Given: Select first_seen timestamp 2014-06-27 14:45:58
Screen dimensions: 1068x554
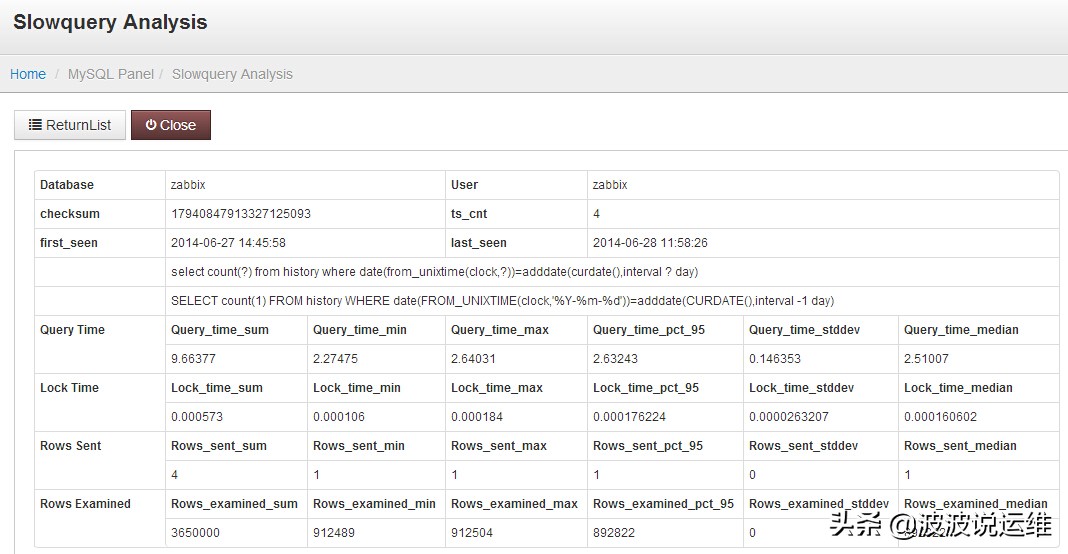Looking at the screenshot, I should [x=229, y=243].
